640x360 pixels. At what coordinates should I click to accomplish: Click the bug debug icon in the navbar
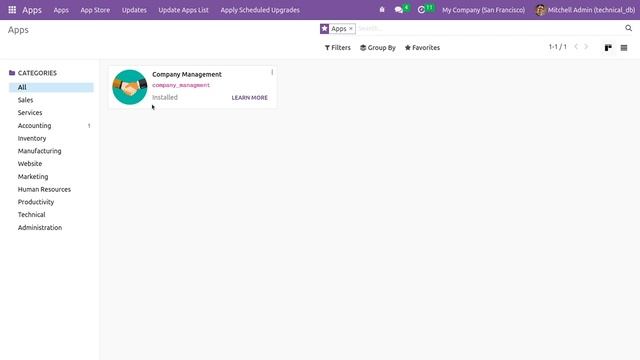(382, 9)
